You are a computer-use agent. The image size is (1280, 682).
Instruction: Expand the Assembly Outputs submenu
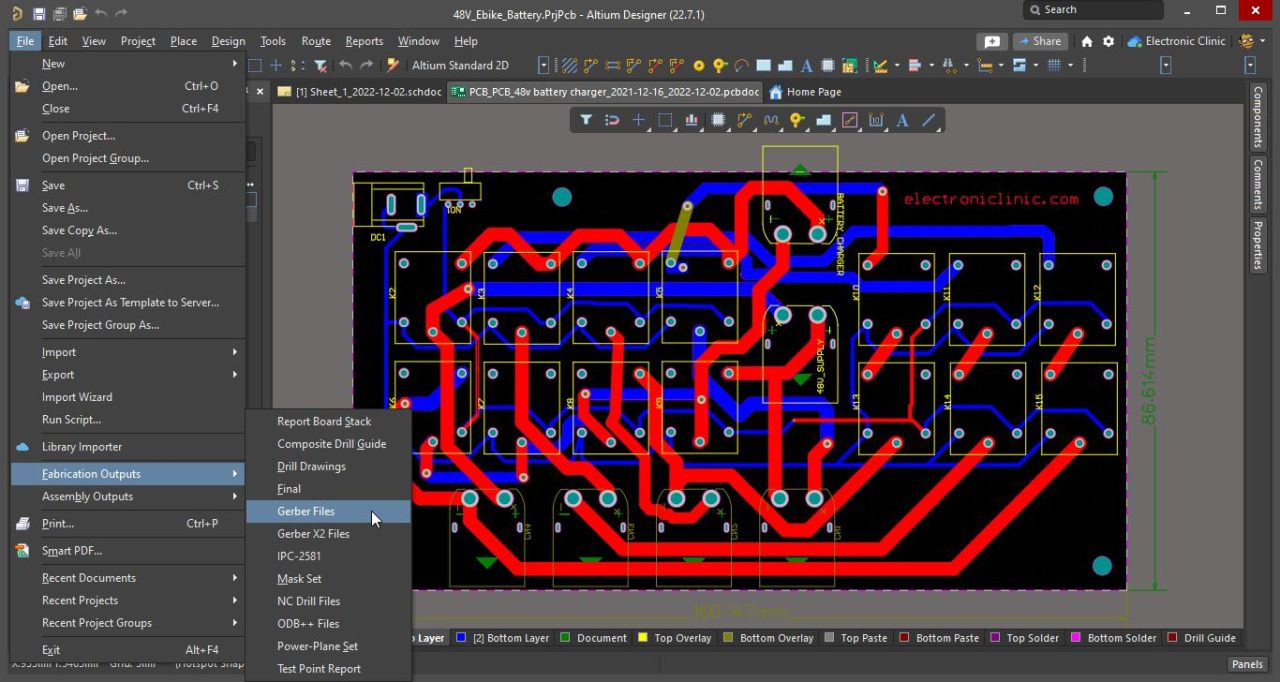127,496
